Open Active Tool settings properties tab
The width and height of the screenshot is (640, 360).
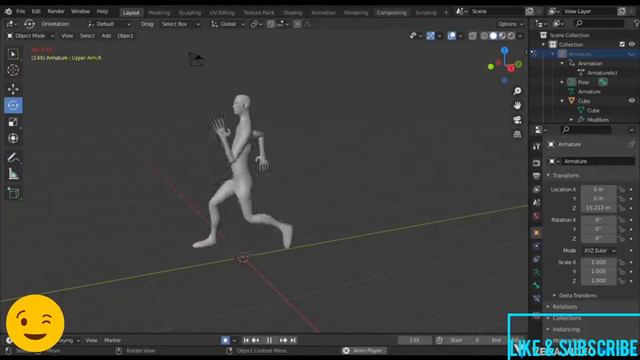(536, 147)
